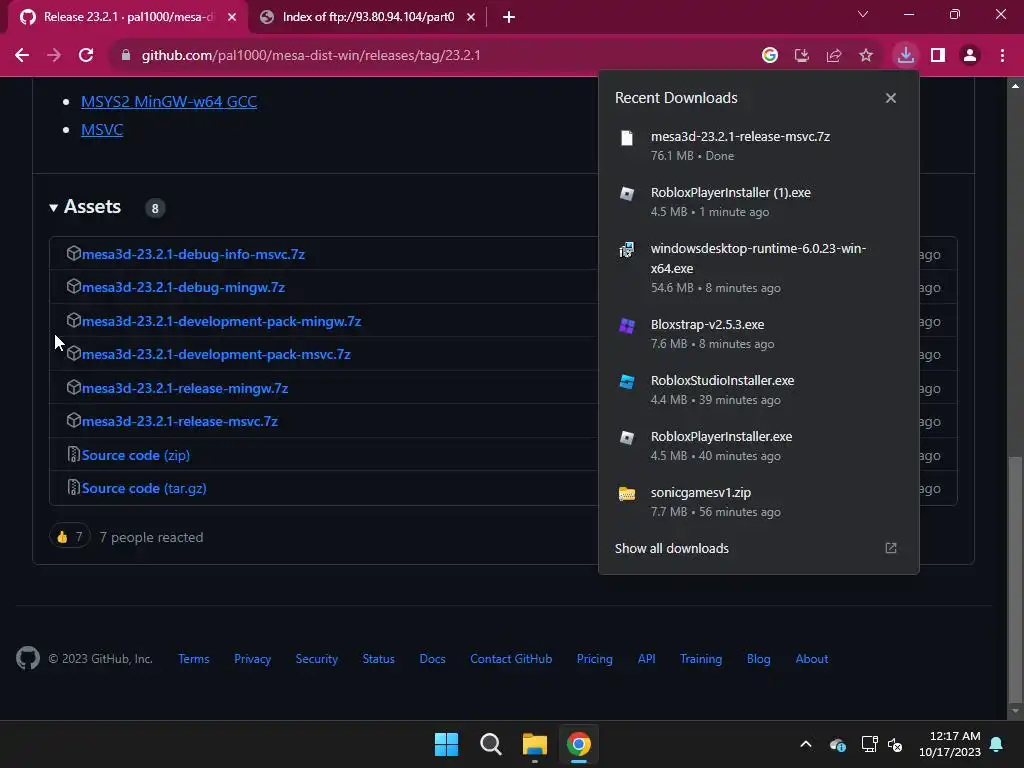The height and width of the screenshot is (768, 1024).
Task: Click the Bloxstrap-v2.5.3.exe download icon
Action: 627,326
